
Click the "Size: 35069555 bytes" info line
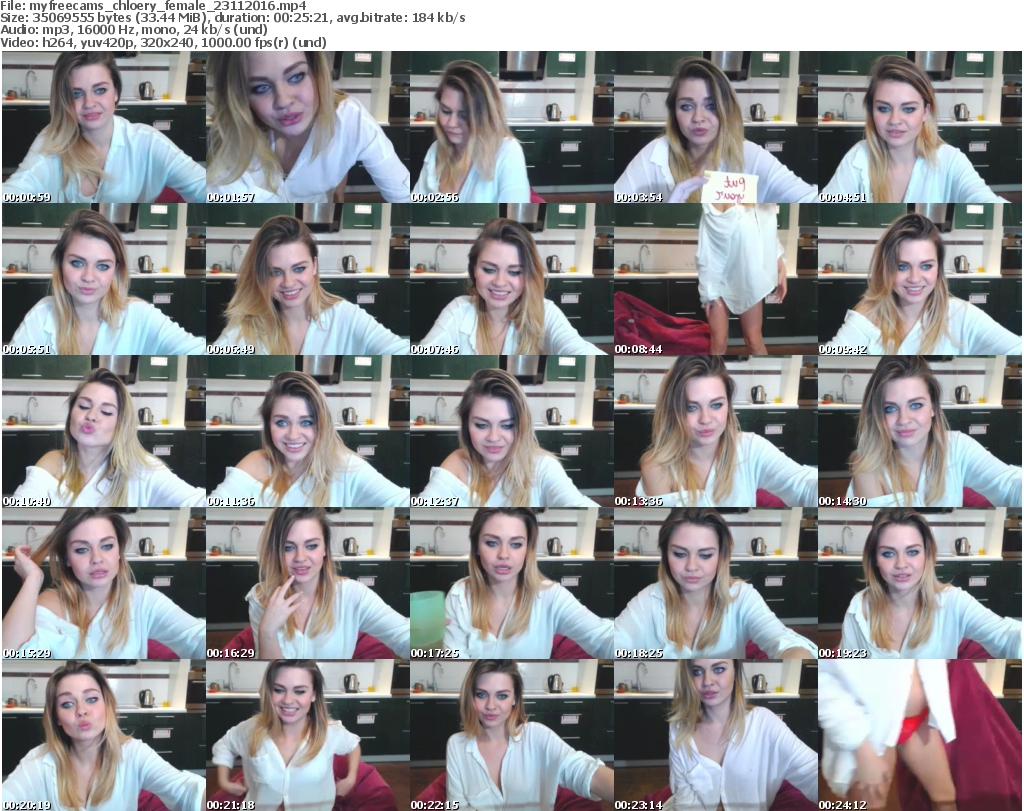point(233,18)
